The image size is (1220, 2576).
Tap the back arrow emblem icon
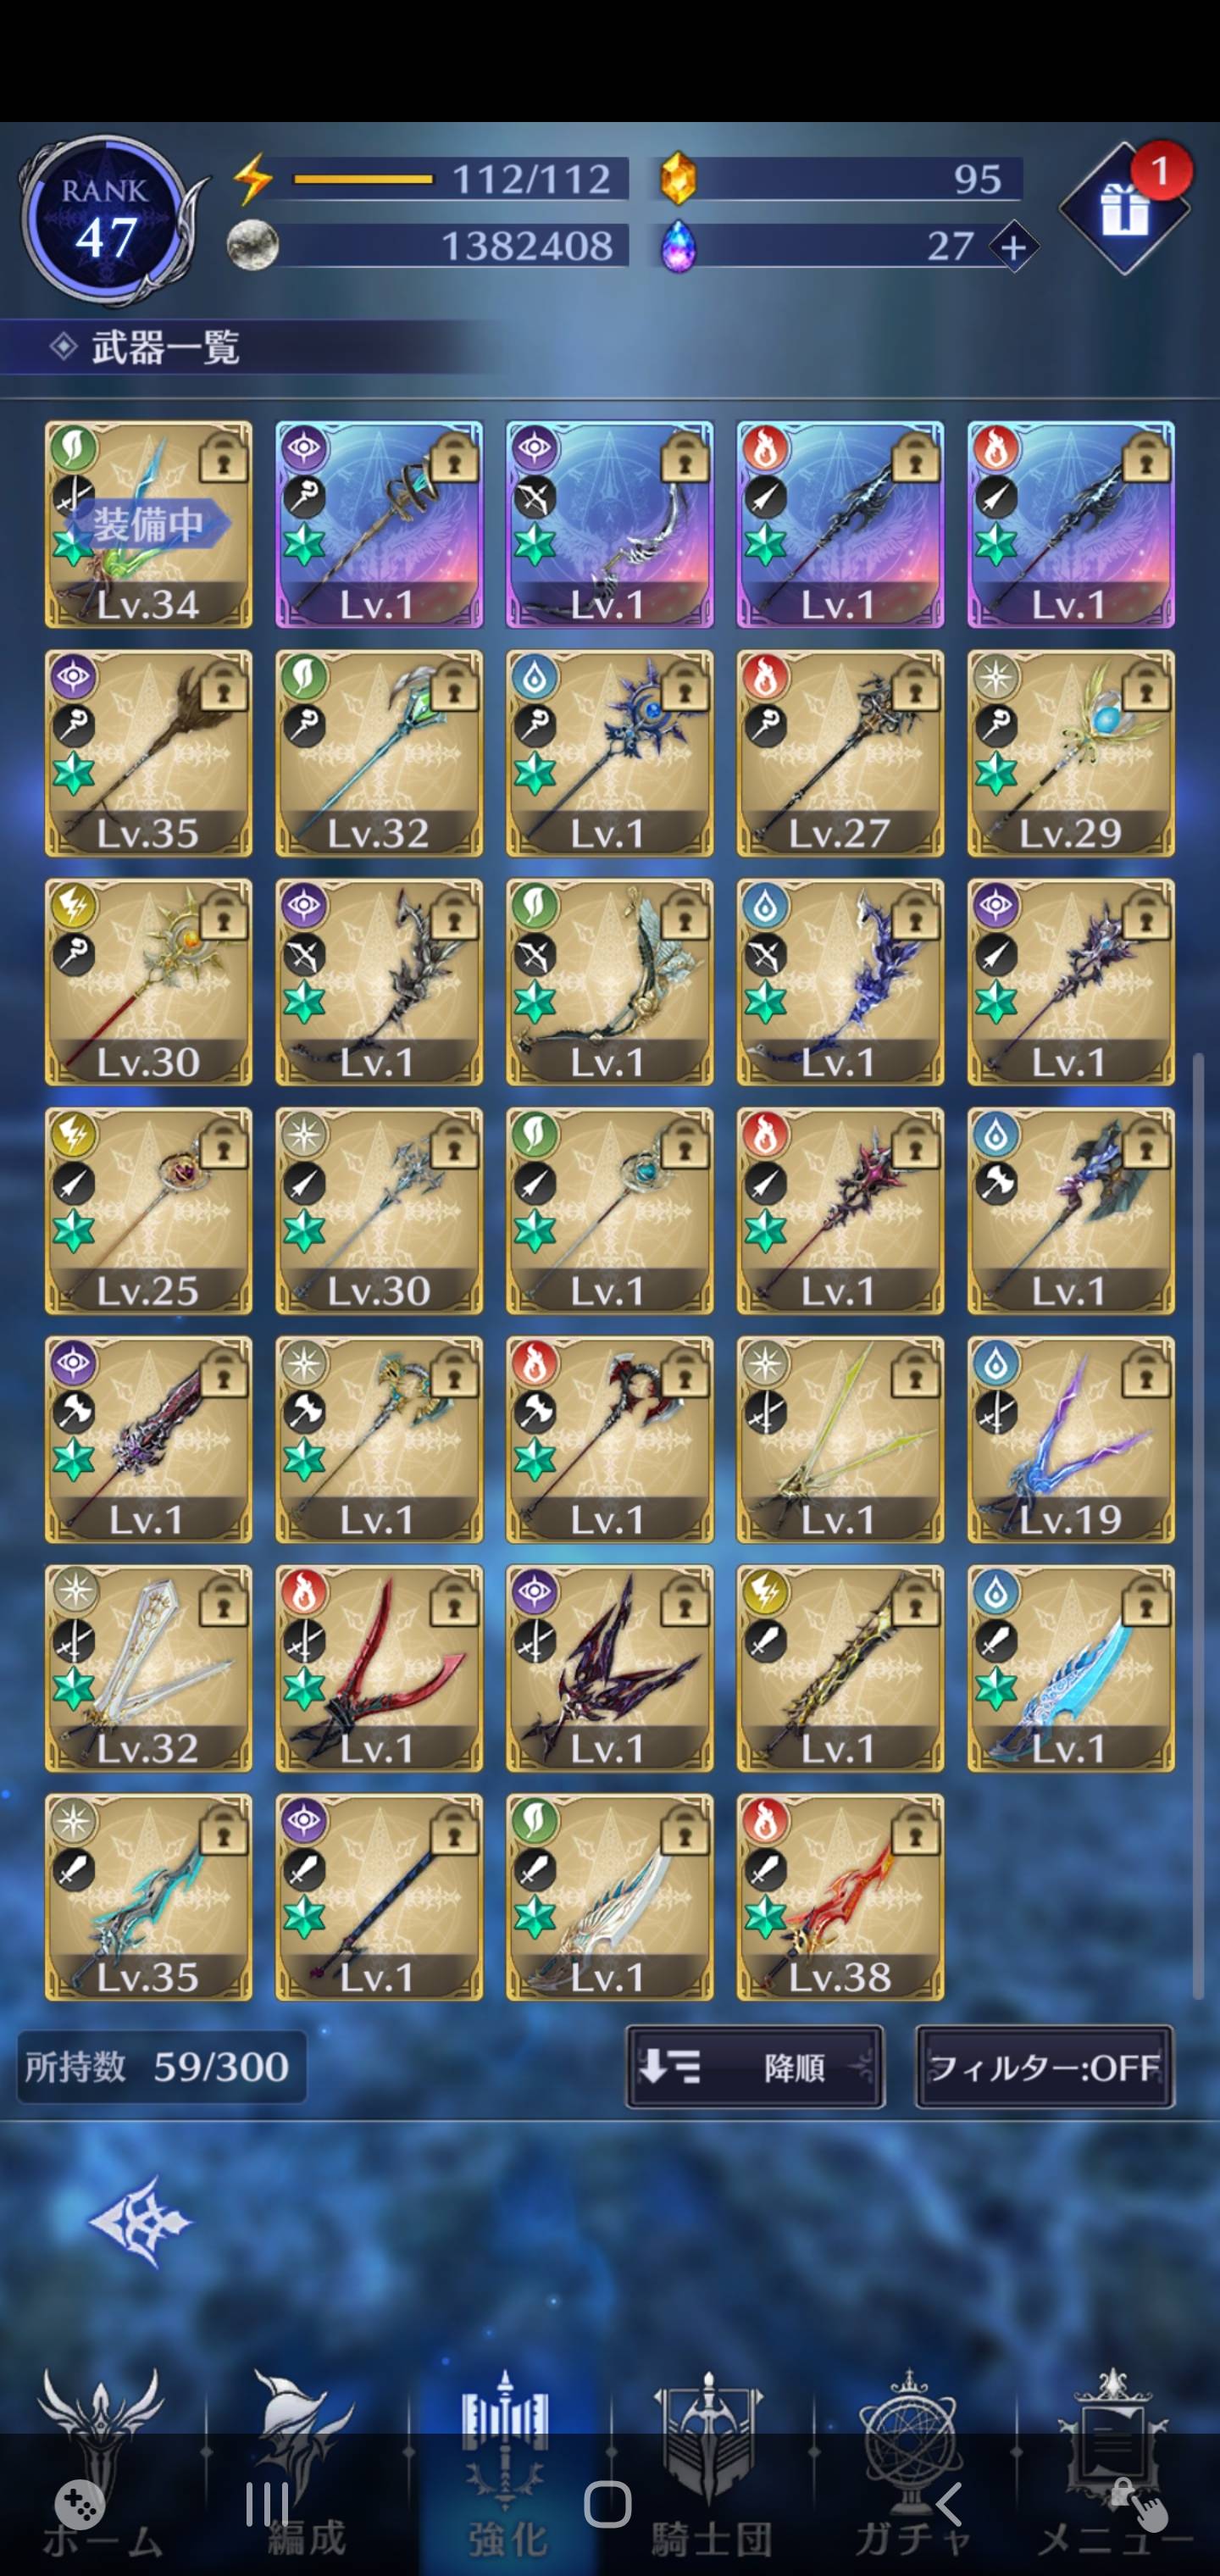pos(138,2221)
